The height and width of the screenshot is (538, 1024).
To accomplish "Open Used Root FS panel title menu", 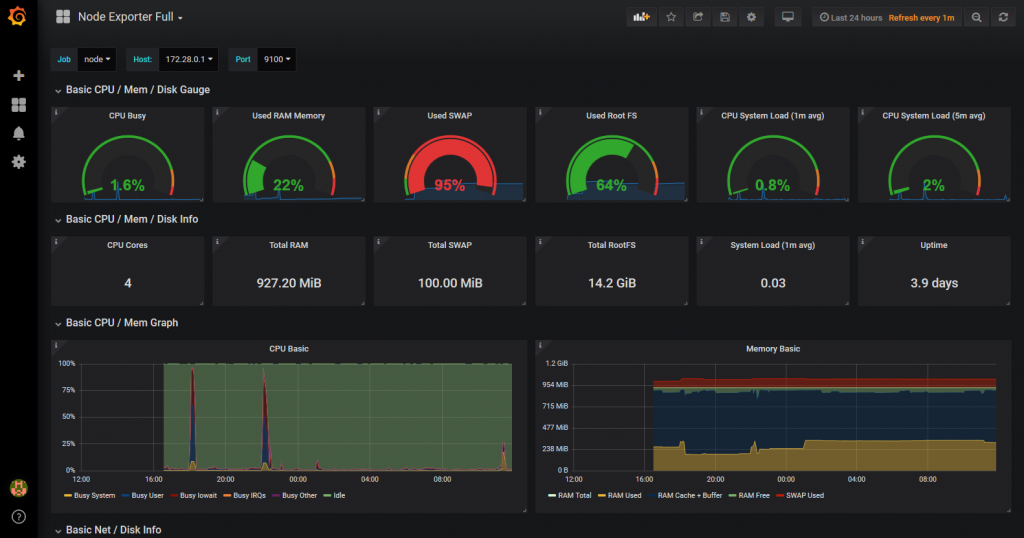I will click(x=611, y=116).
